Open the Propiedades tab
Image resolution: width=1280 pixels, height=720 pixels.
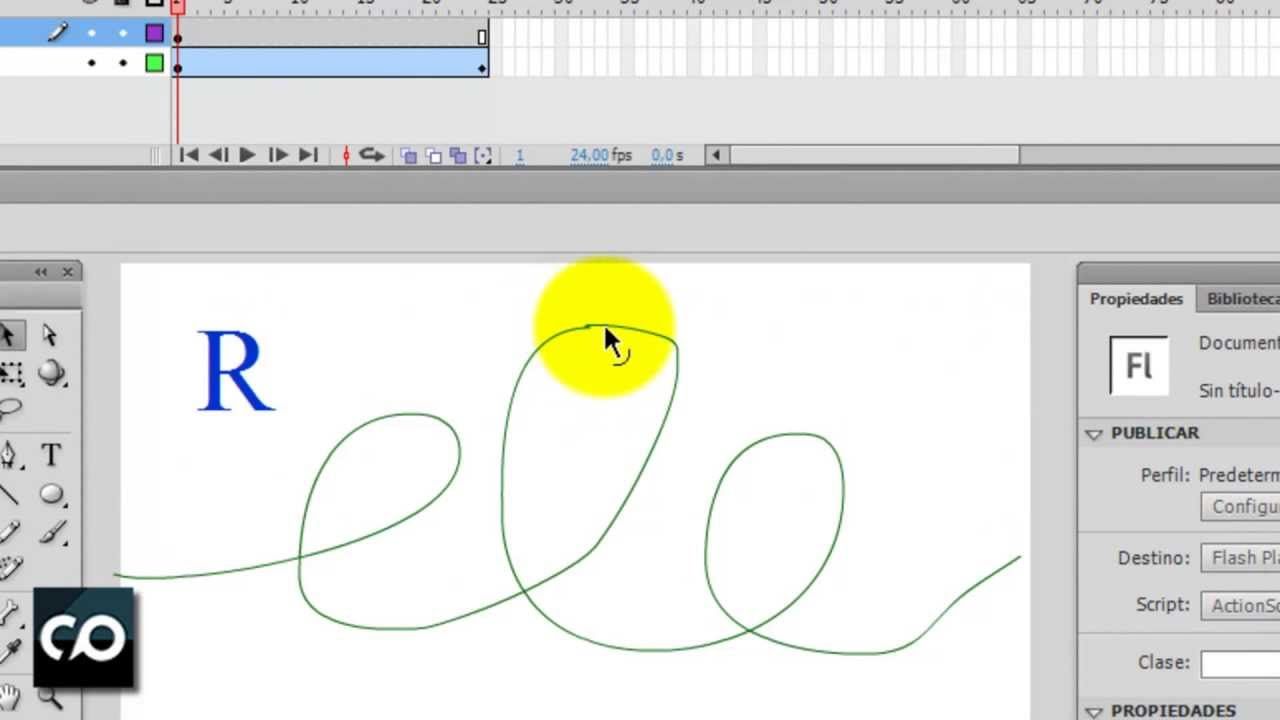tap(1136, 299)
